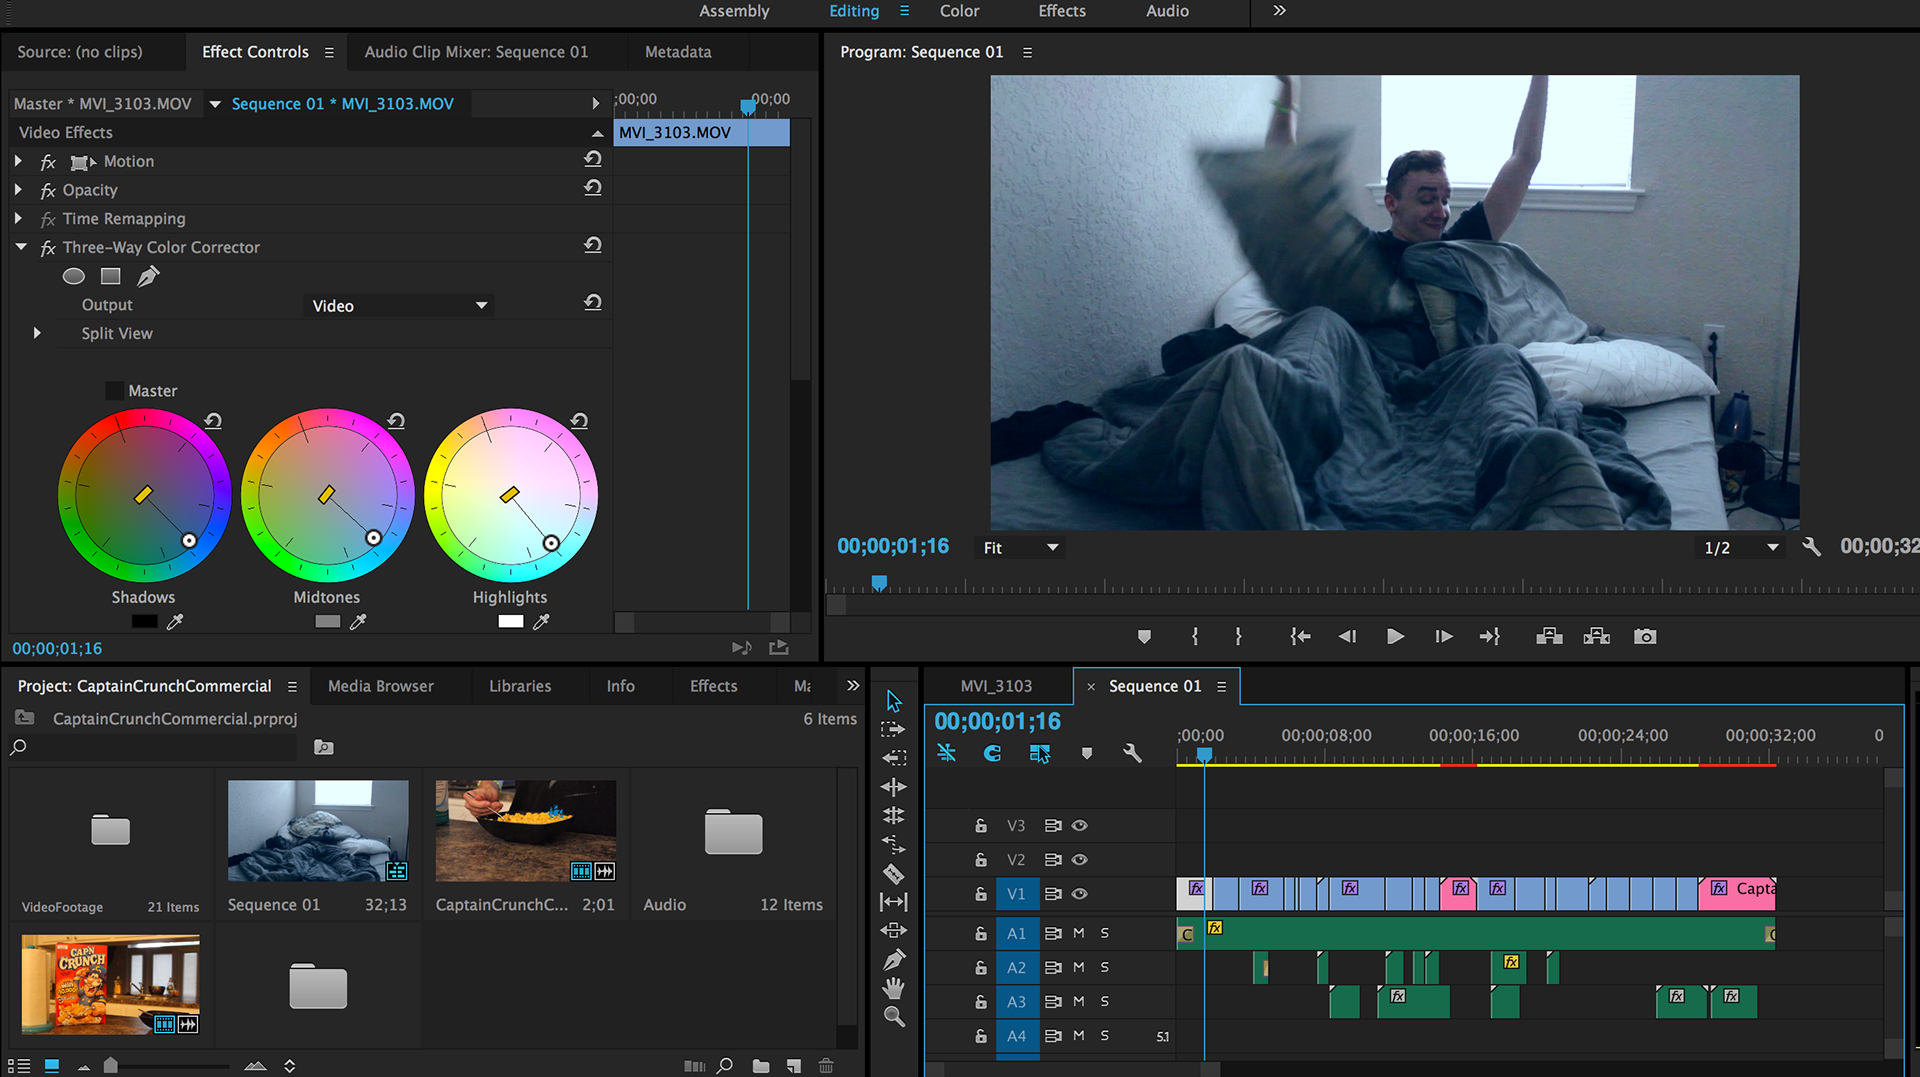The image size is (1920, 1077).
Task: Reset the Motion effect
Action: click(592, 160)
